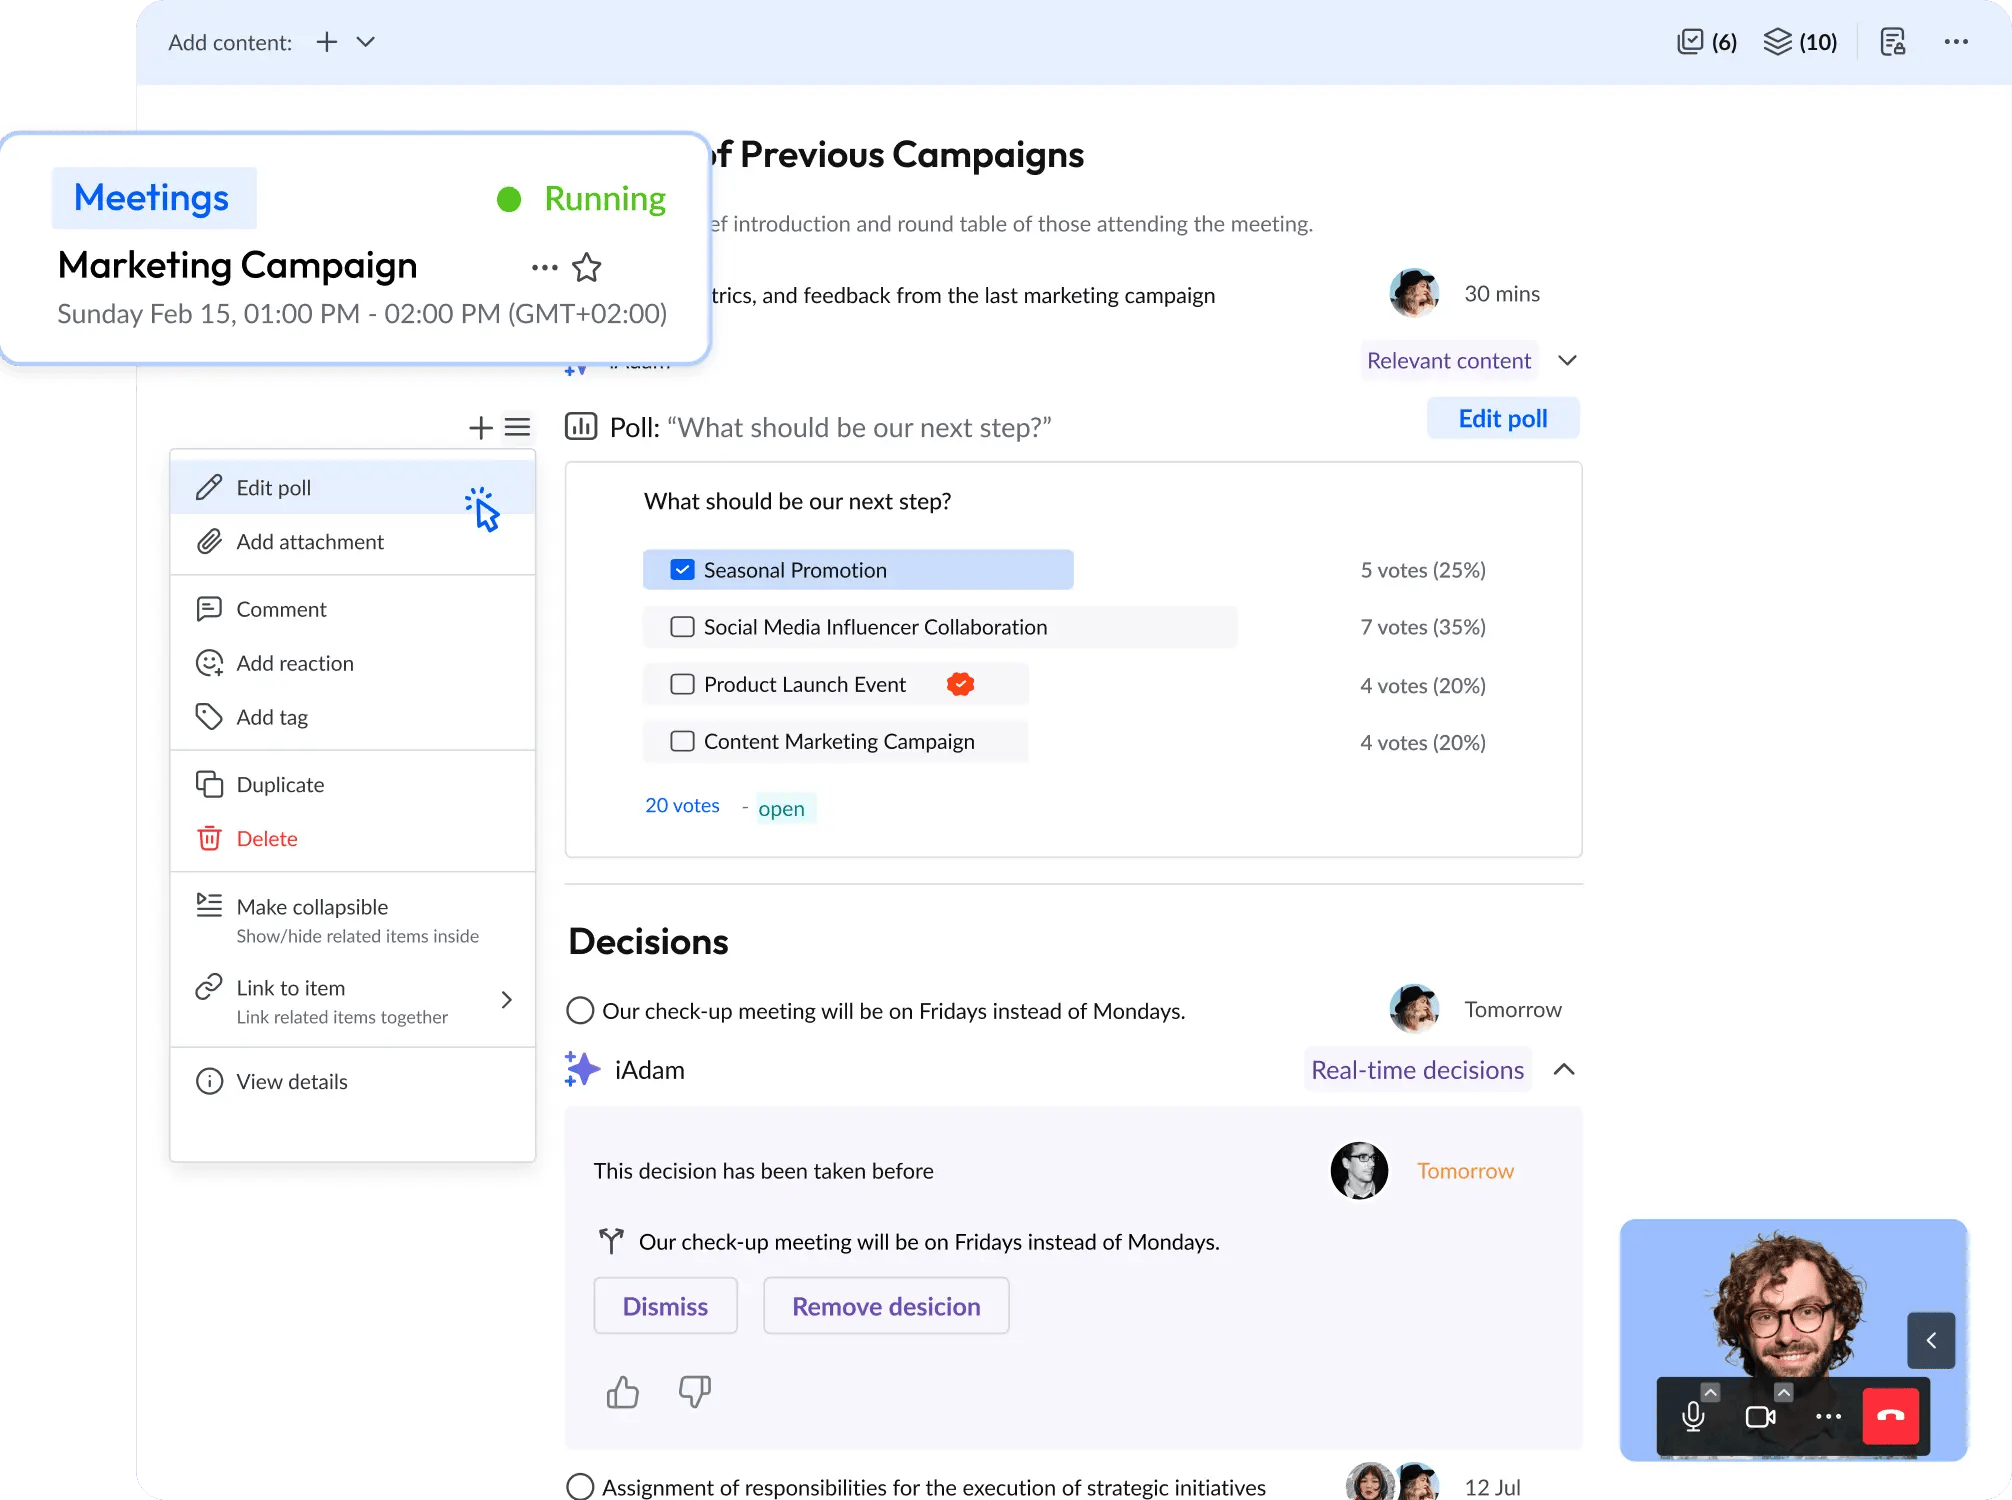The height and width of the screenshot is (1500, 2012).
Task: Select the check-up meeting decision circle
Action: [x=579, y=1011]
